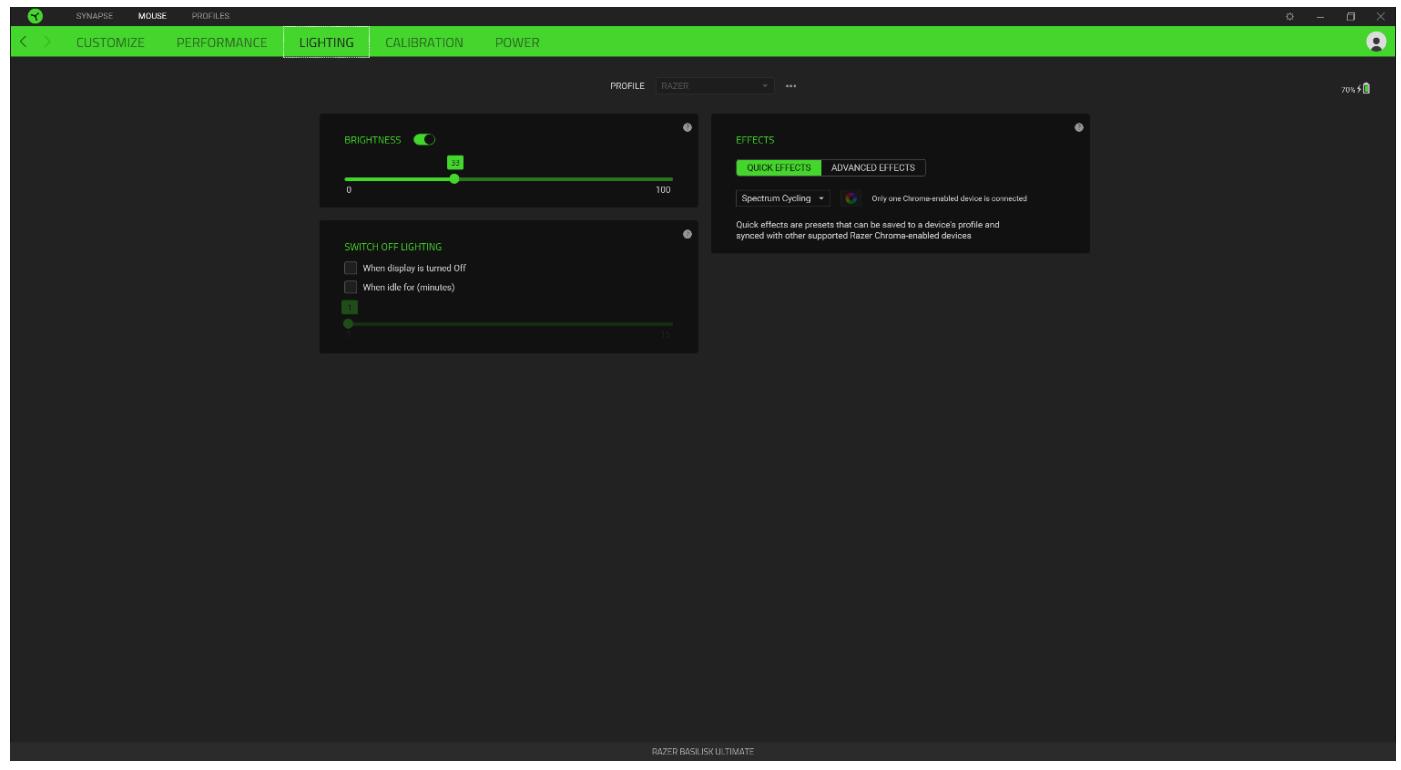Select the Mouse top menu
The image size is (1401, 770).
(x=152, y=16)
